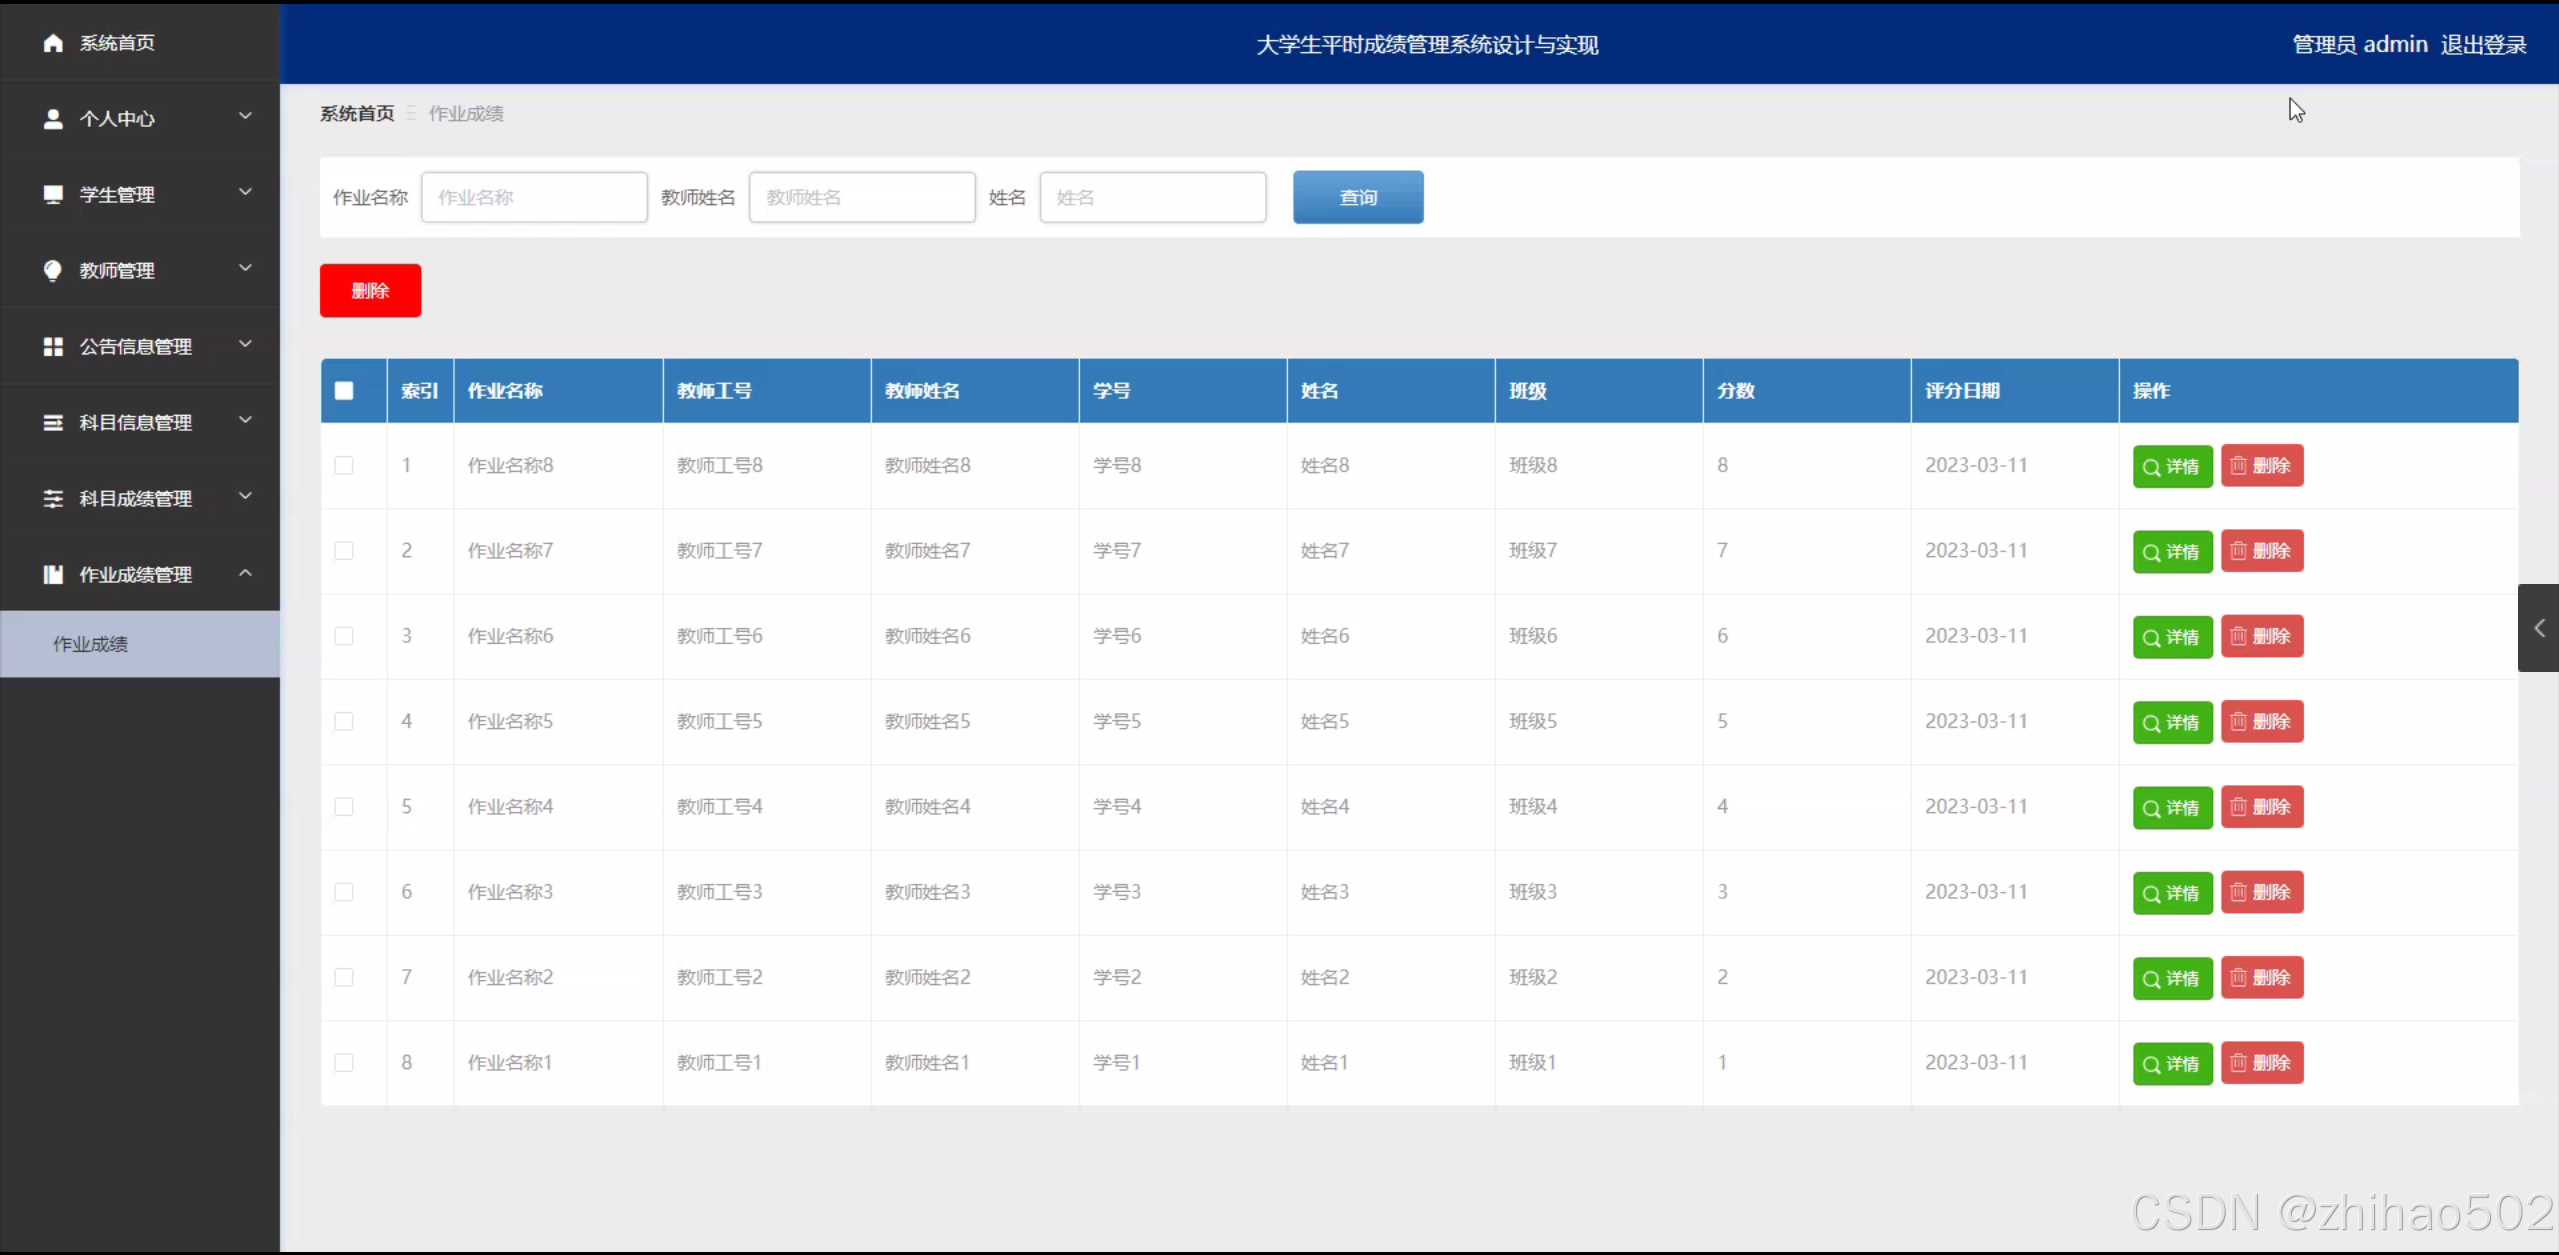Click the lightbulb icon for 教师管理
This screenshot has height=1255, width=2559.
[53, 270]
